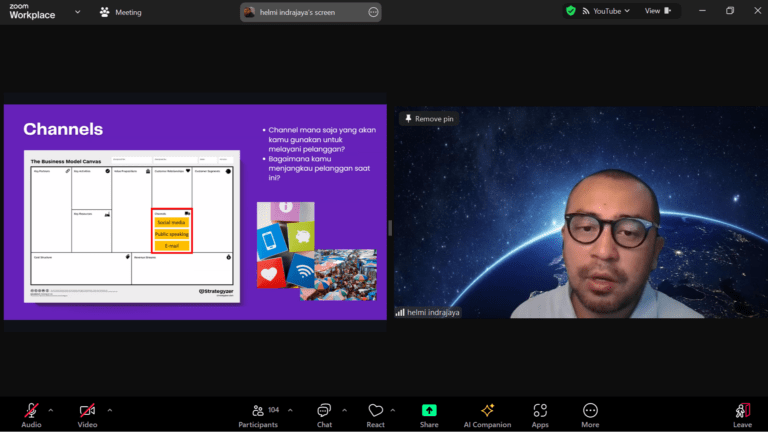Toggle Zoom Workplace dropdown chevron
768x432 pixels.
(78, 12)
